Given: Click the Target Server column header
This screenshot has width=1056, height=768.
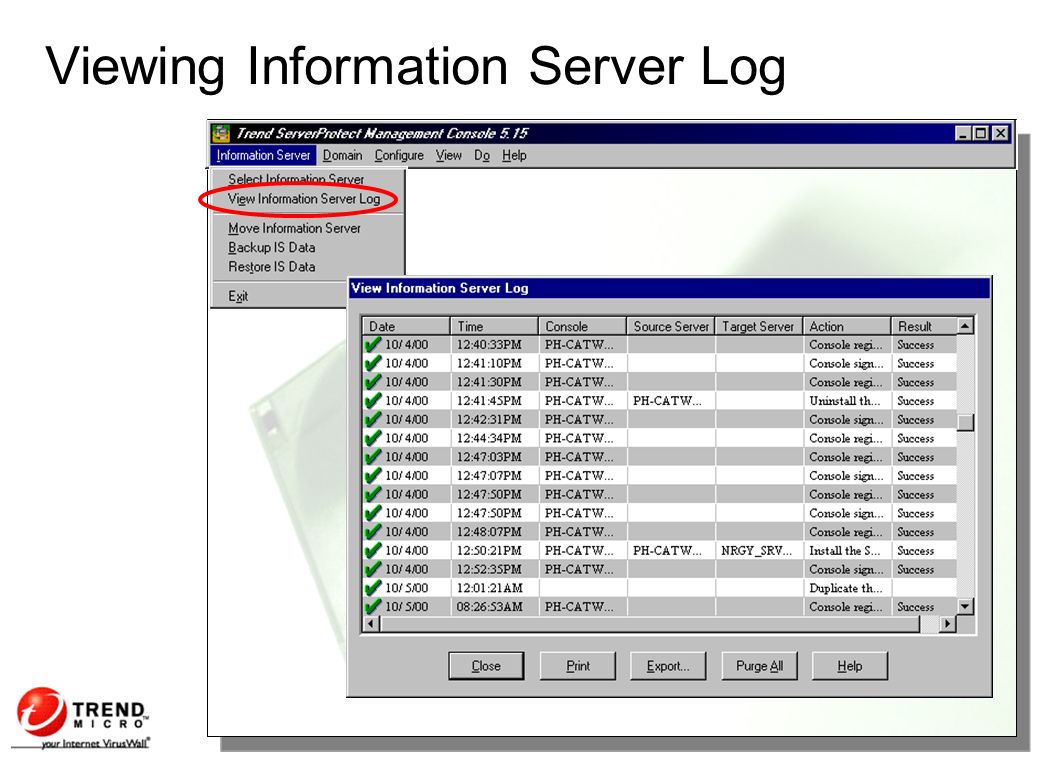Looking at the screenshot, I should pyautogui.click(x=759, y=327).
